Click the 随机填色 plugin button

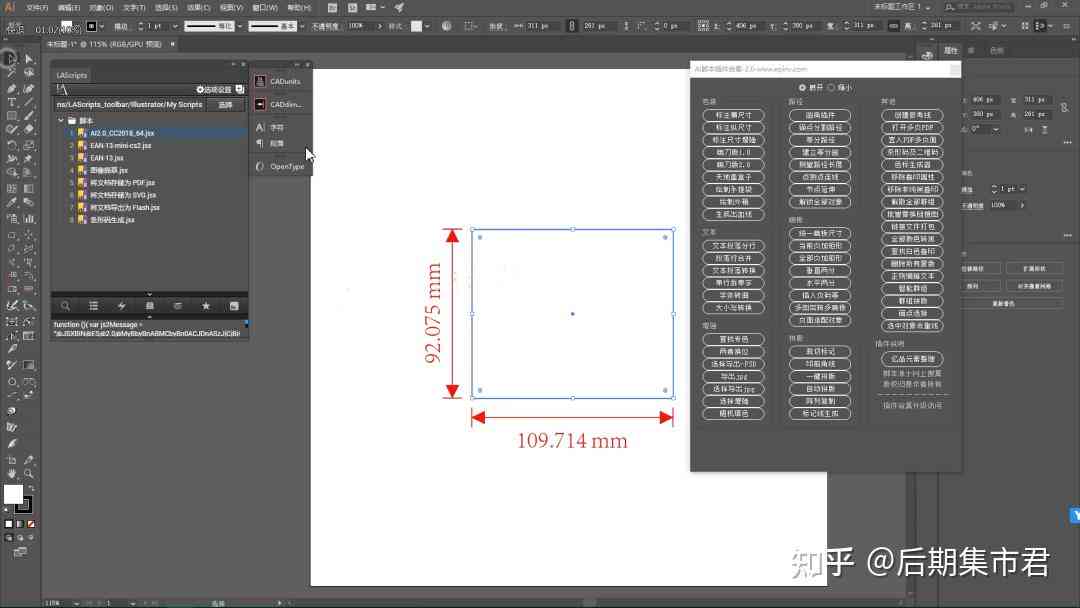coord(734,414)
